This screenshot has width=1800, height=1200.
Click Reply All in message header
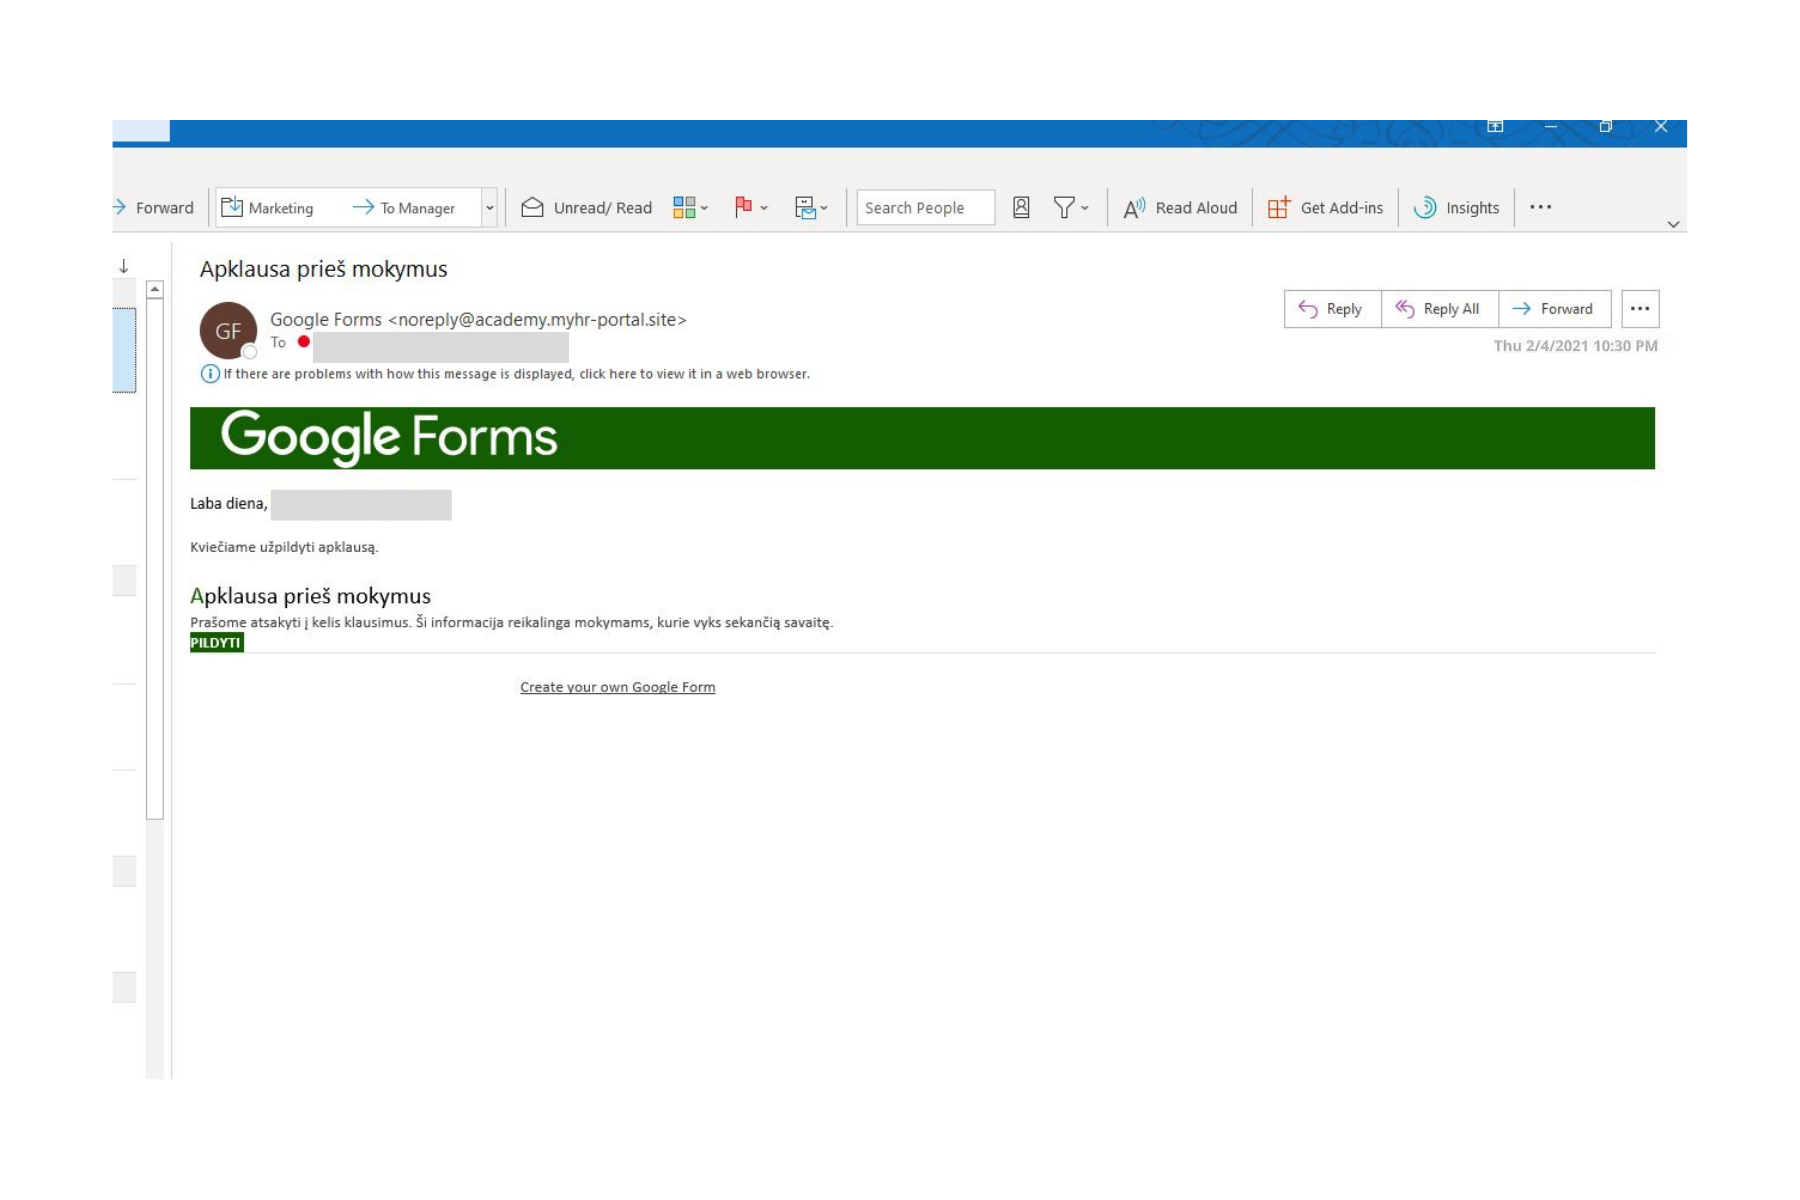click(1439, 309)
